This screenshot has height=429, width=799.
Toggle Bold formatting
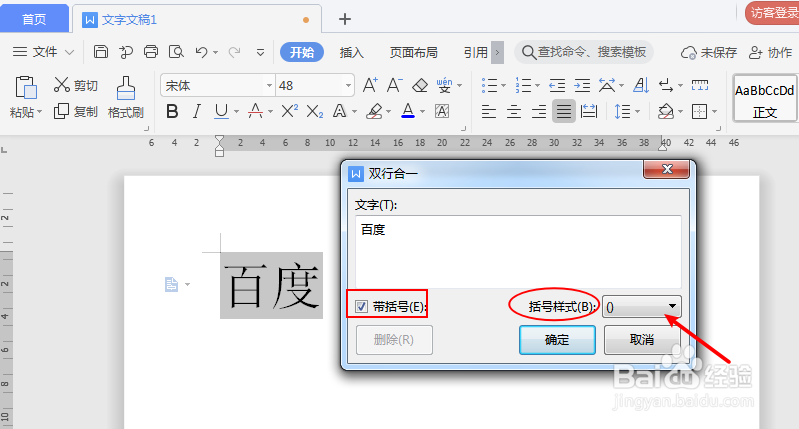pyautogui.click(x=172, y=111)
